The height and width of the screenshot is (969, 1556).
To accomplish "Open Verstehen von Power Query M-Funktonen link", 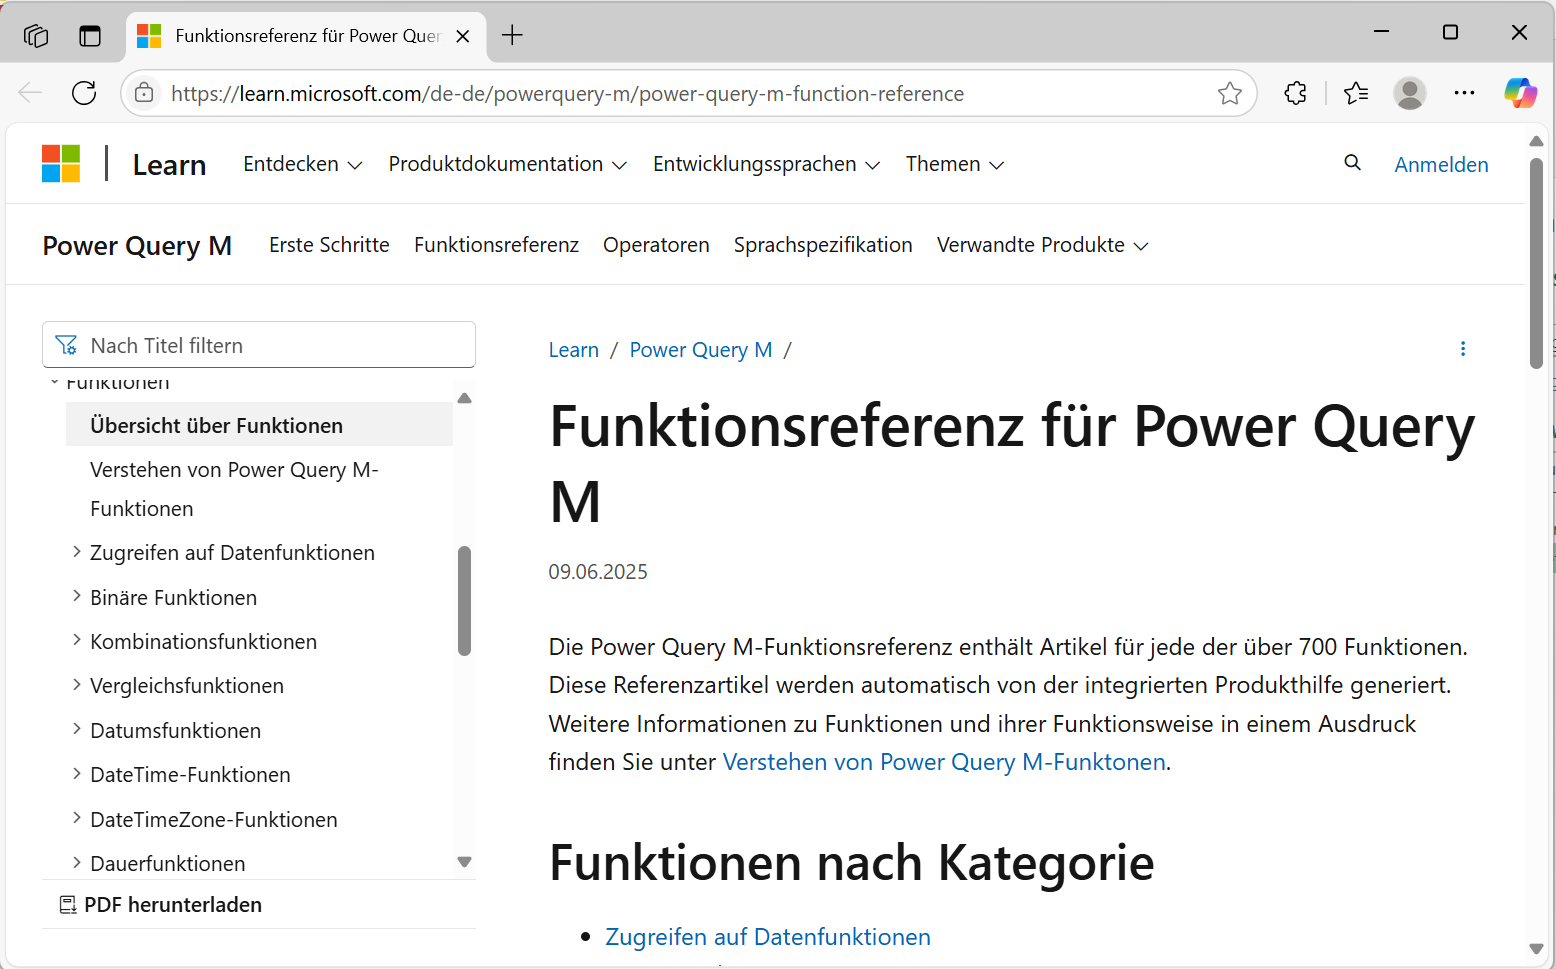I will pos(944,762).
